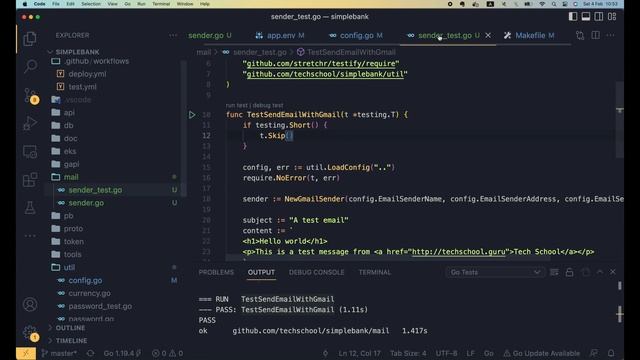Open the feedback icon in status bar
Screen dimensions: 640x360
(x=594, y=353)
